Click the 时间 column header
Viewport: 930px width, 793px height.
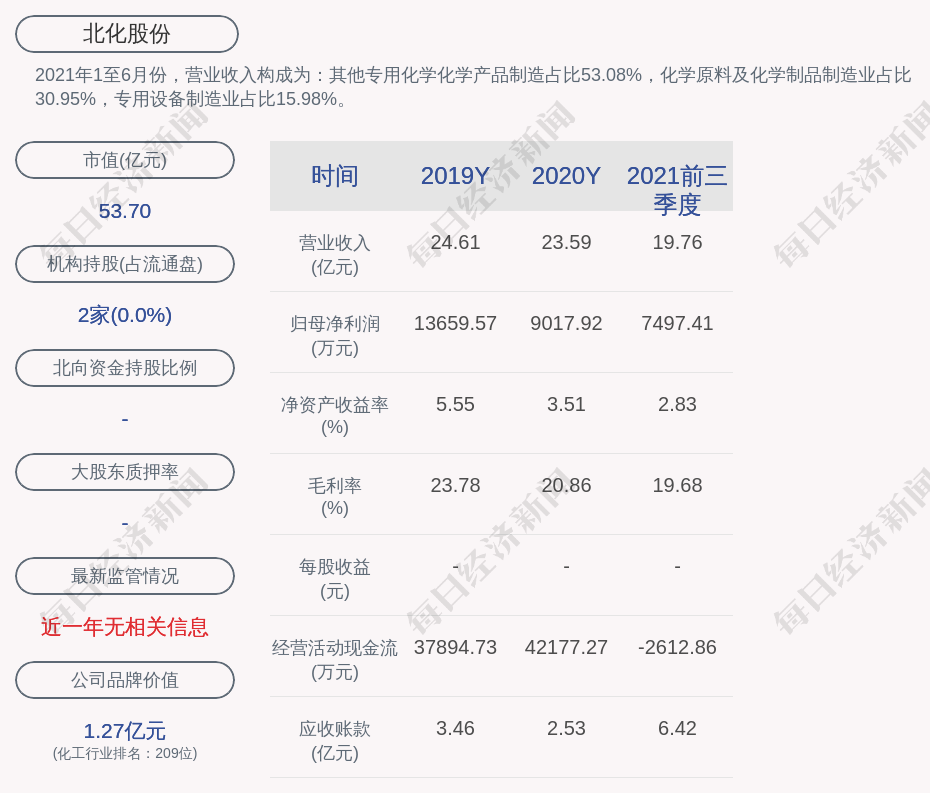[335, 176]
